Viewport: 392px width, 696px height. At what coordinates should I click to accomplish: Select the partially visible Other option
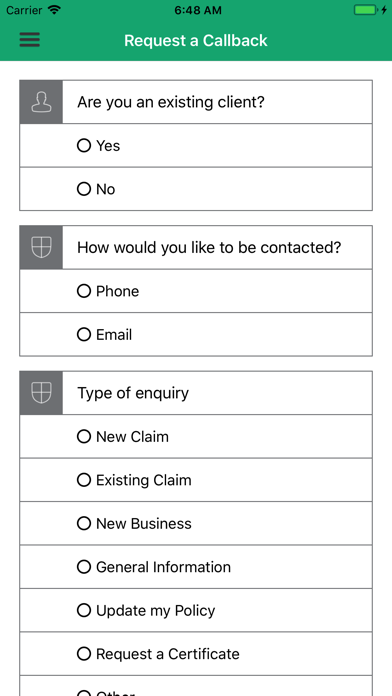196,686
